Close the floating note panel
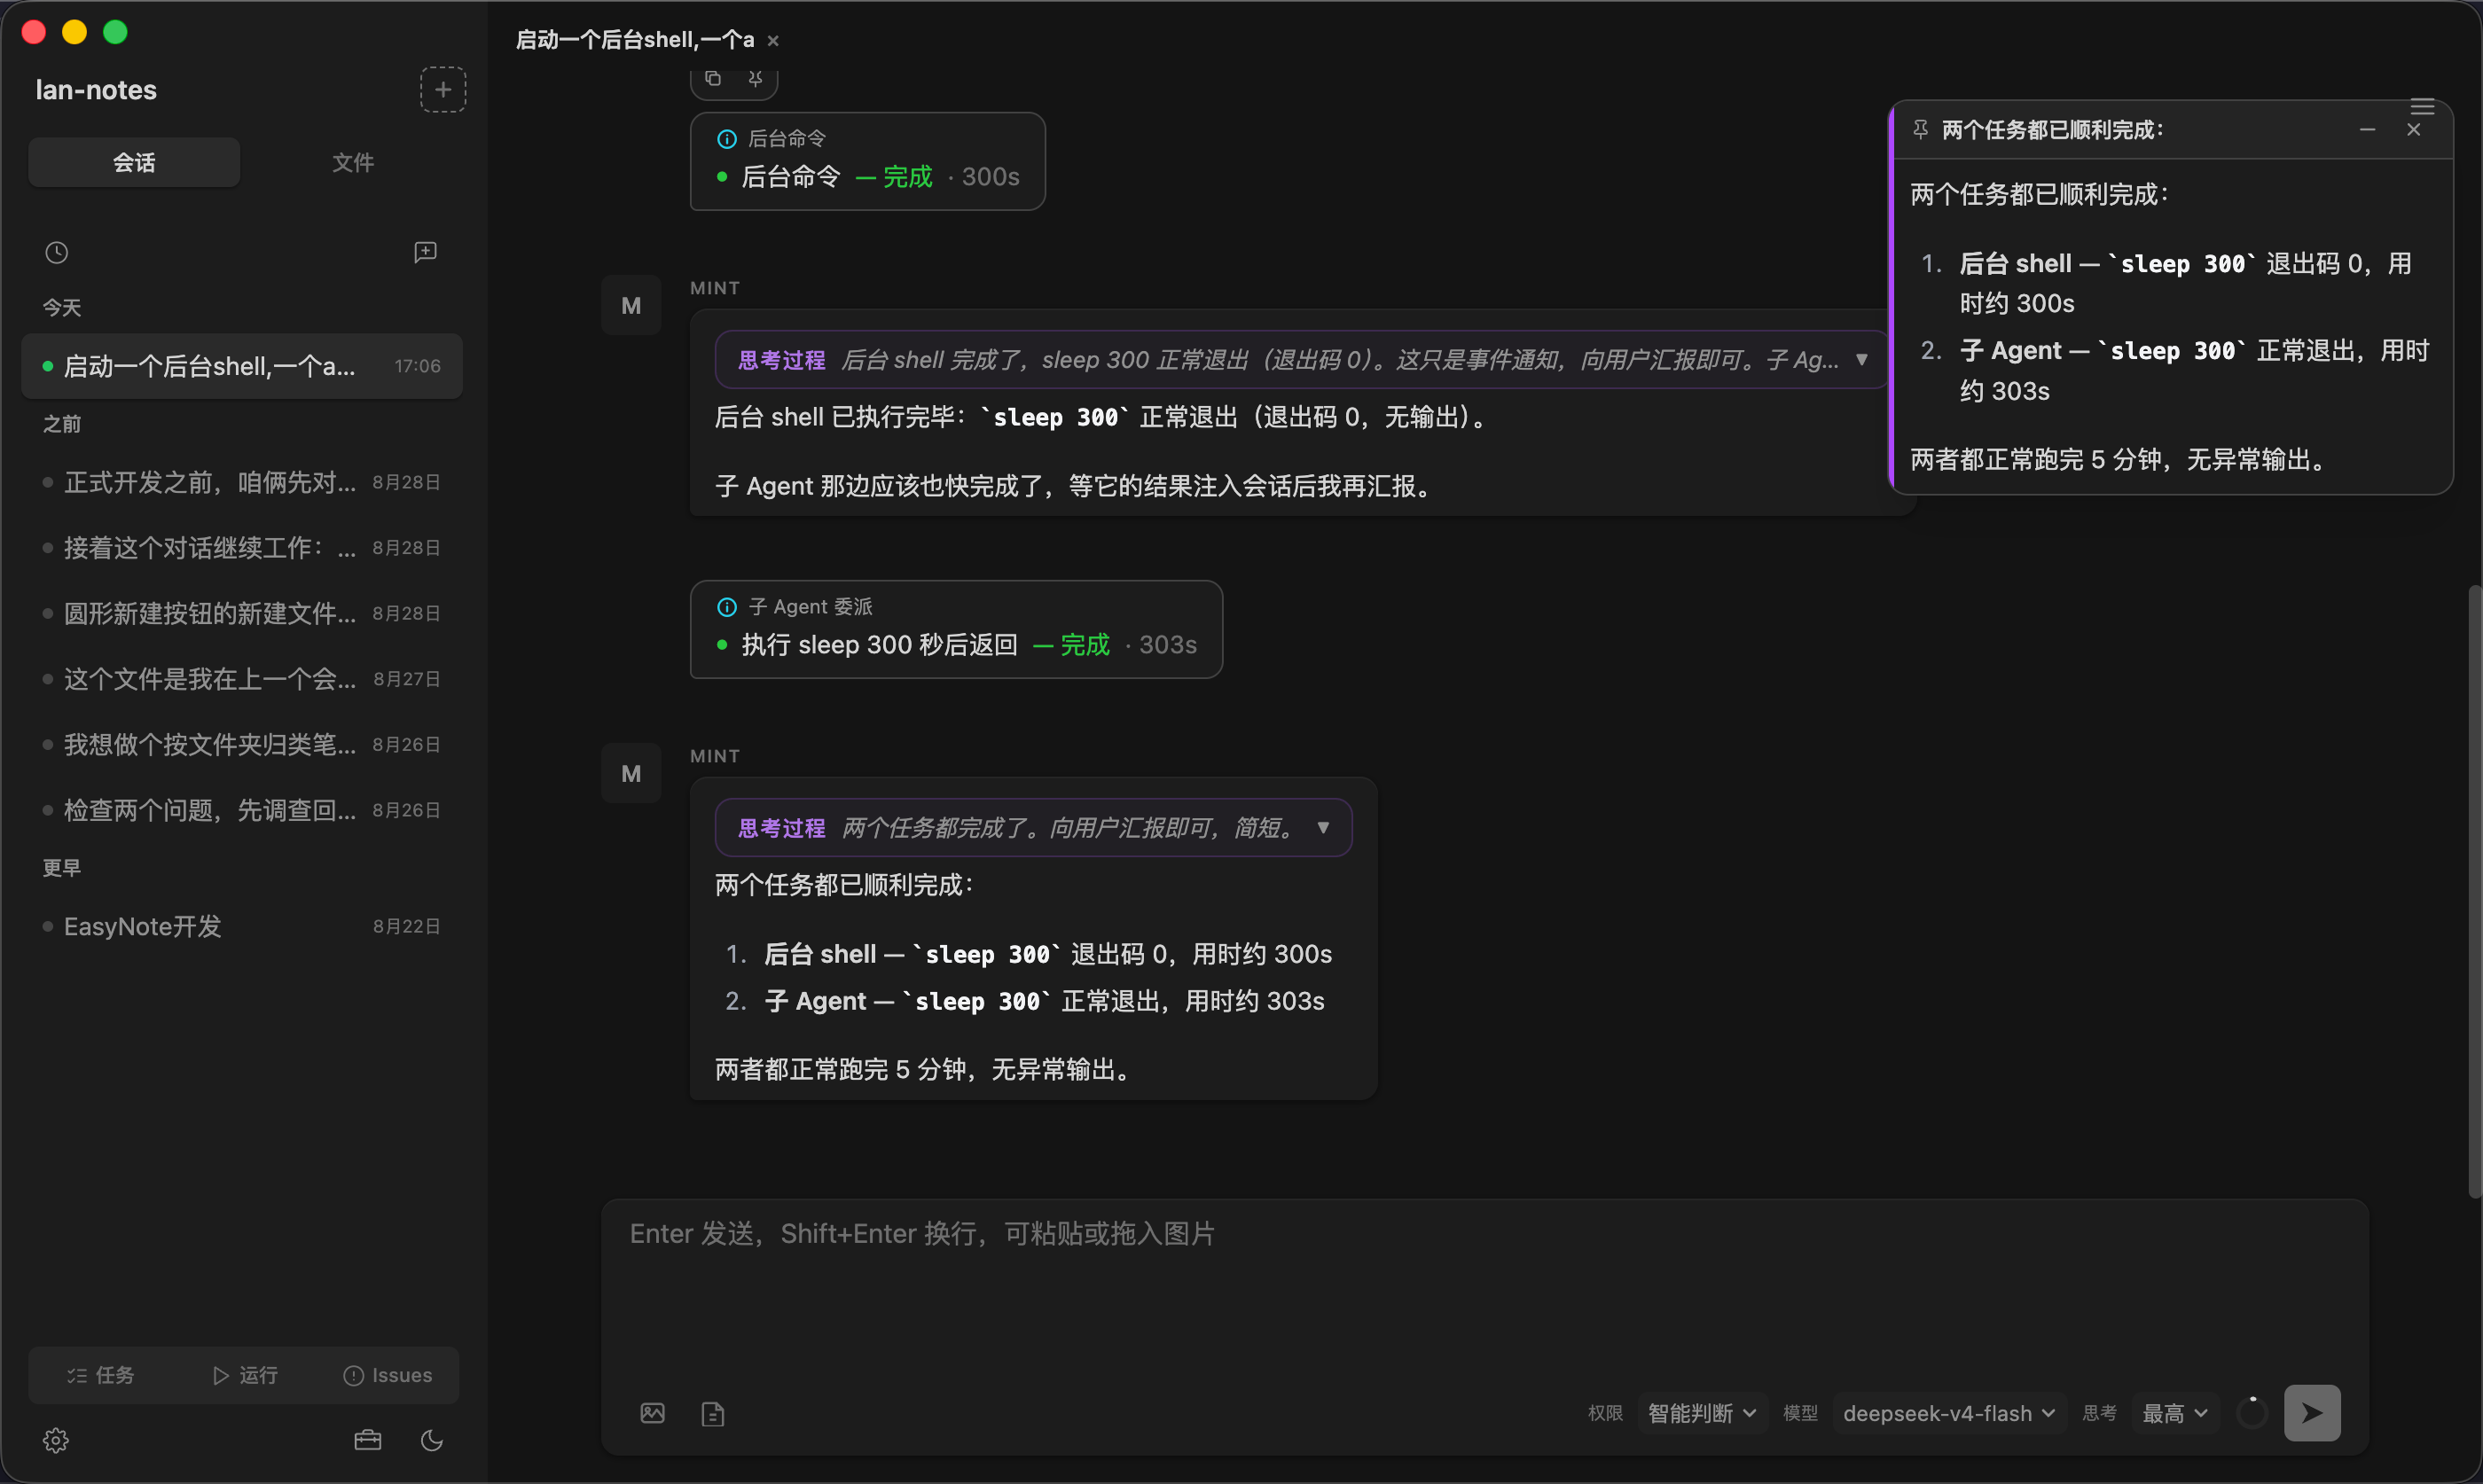Viewport: 2483px width, 1484px height. click(2414, 130)
